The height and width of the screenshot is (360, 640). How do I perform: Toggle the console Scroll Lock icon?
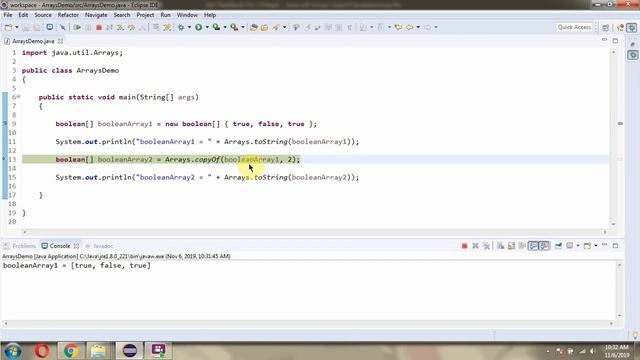(511, 246)
